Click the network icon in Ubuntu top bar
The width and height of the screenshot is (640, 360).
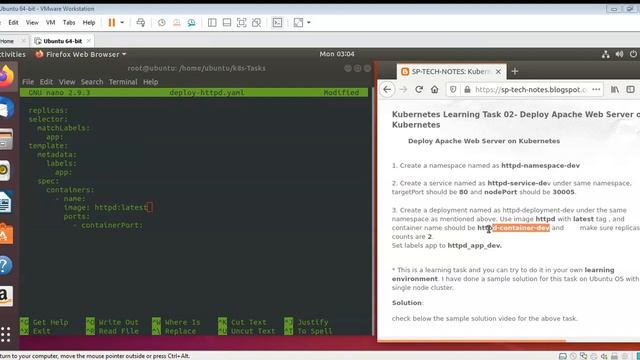click(606, 54)
